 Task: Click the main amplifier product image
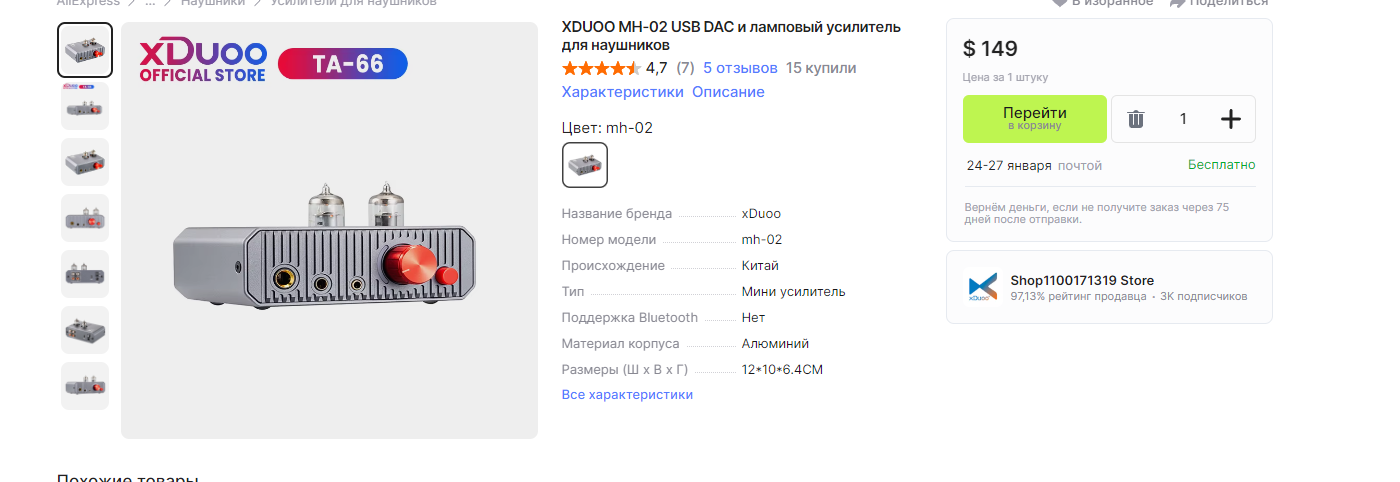point(329,240)
